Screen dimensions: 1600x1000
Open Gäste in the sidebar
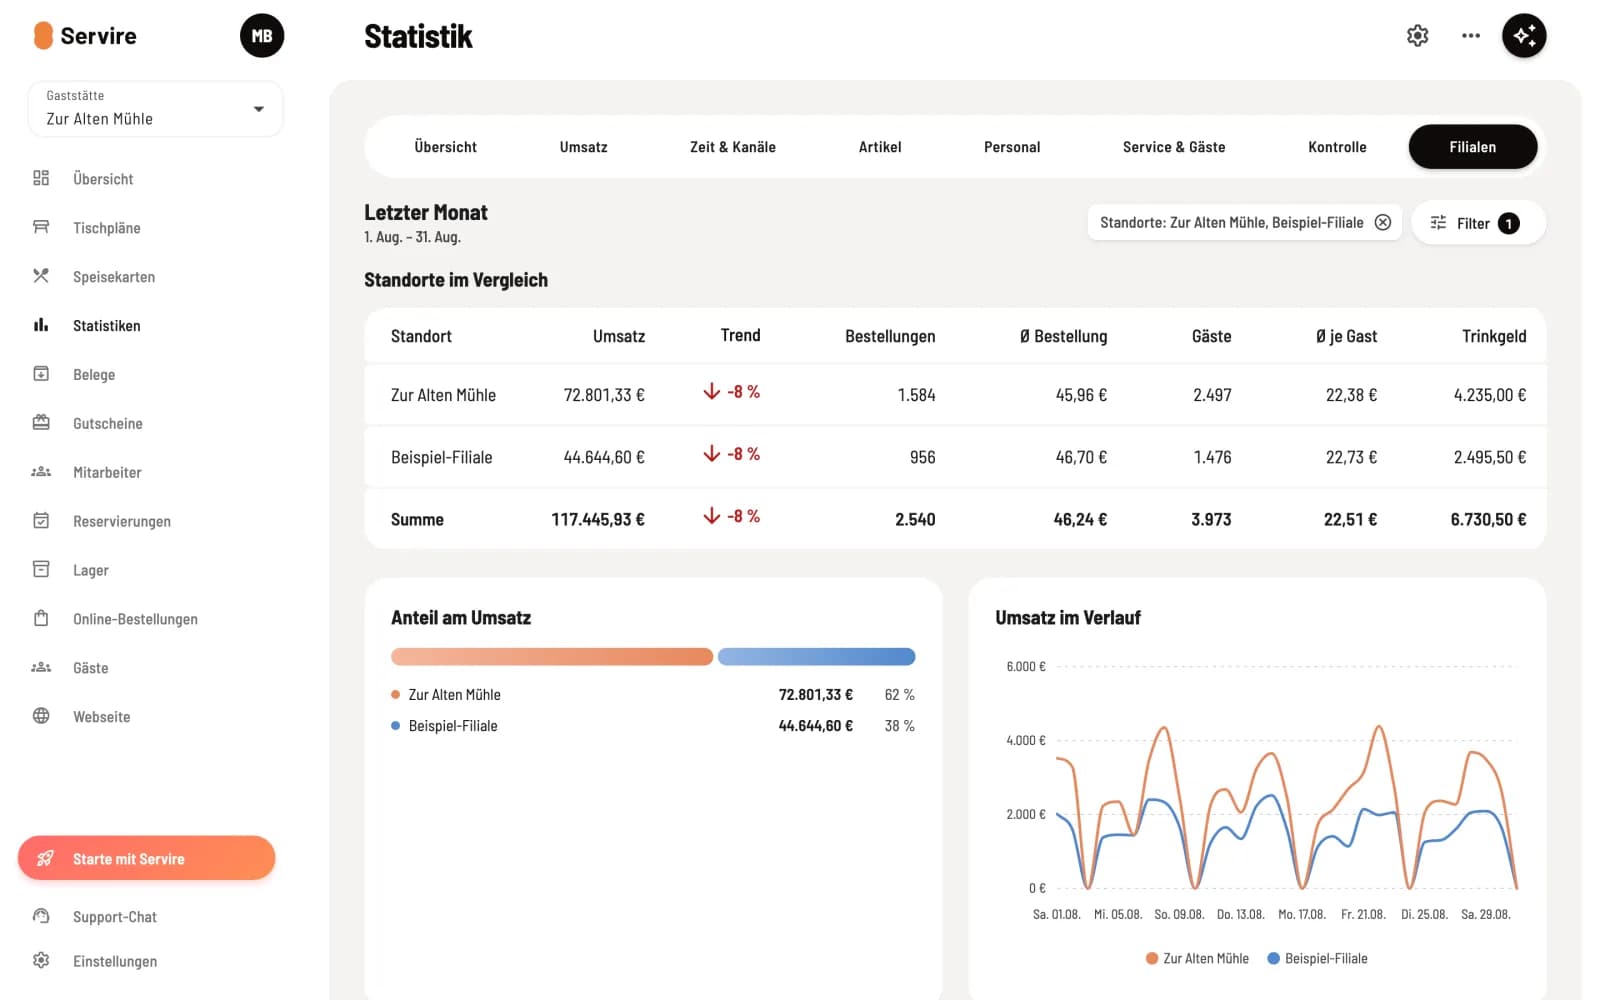[x=90, y=668]
